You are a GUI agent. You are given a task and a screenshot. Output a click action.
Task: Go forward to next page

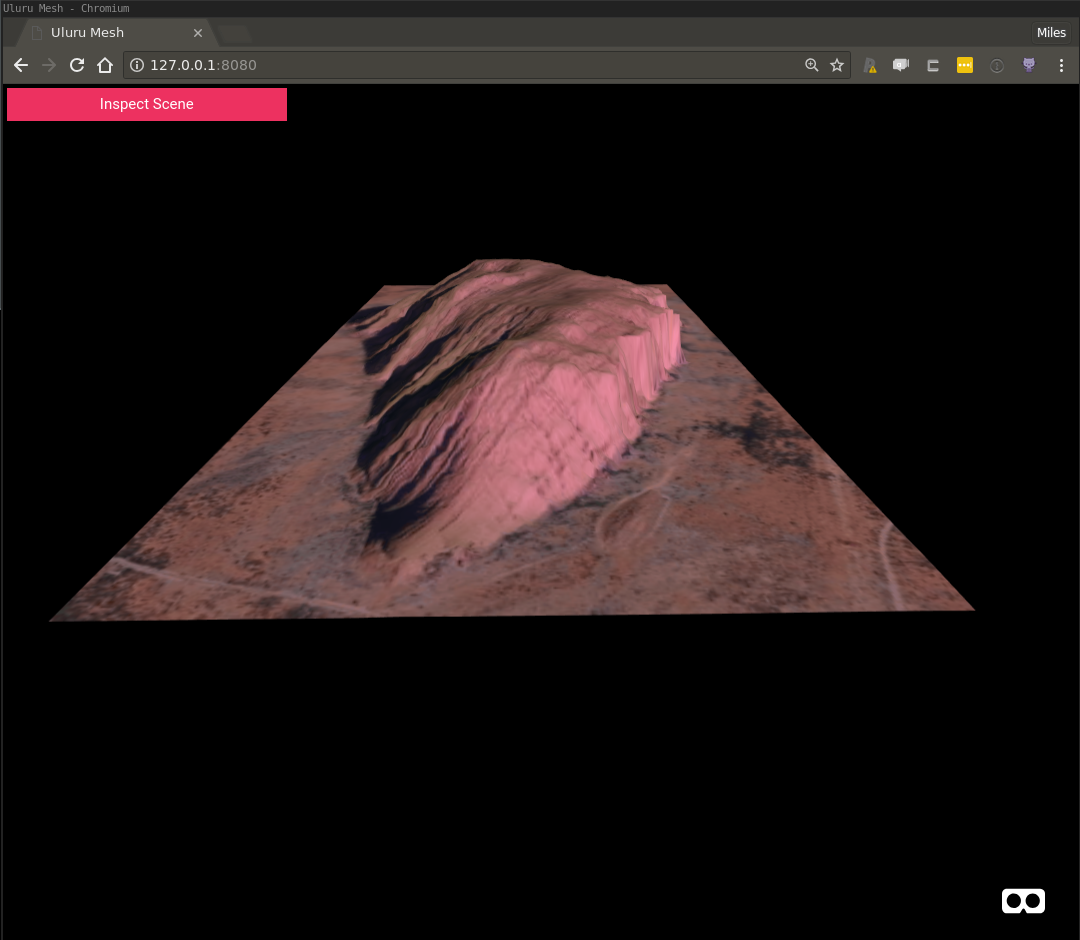pyautogui.click(x=49, y=65)
